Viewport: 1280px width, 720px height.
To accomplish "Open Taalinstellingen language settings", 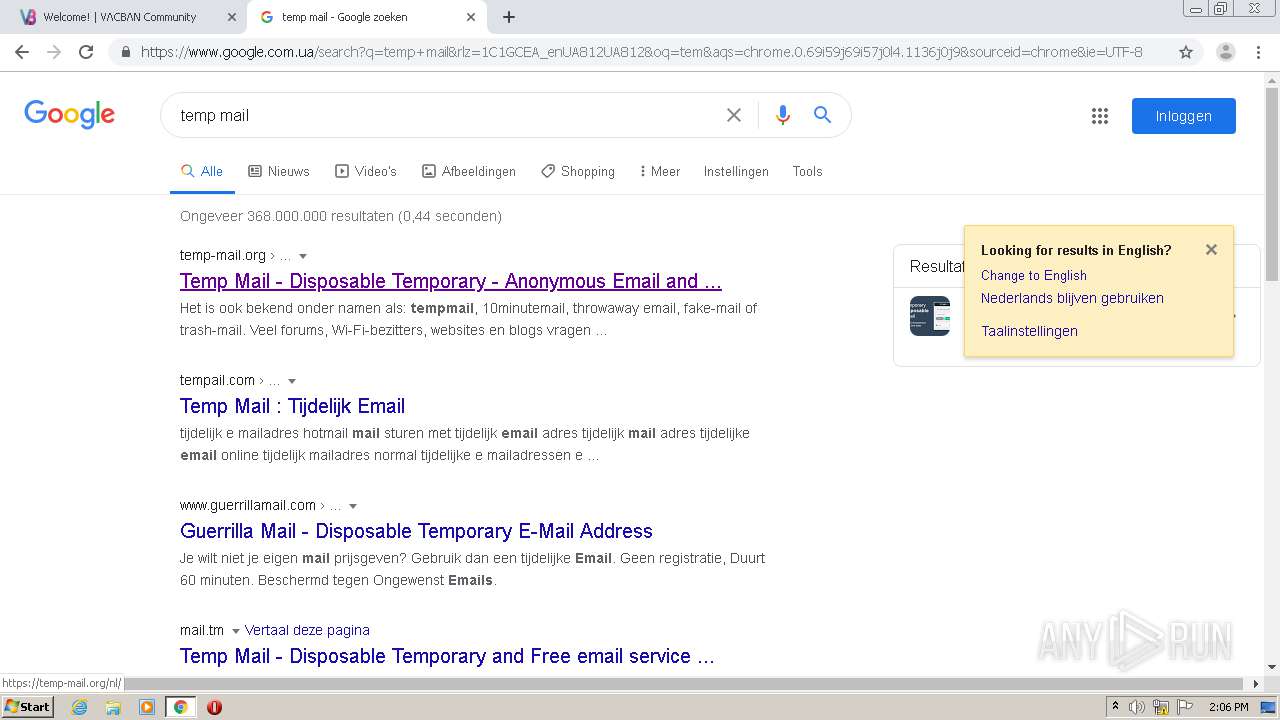I will [1029, 331].
